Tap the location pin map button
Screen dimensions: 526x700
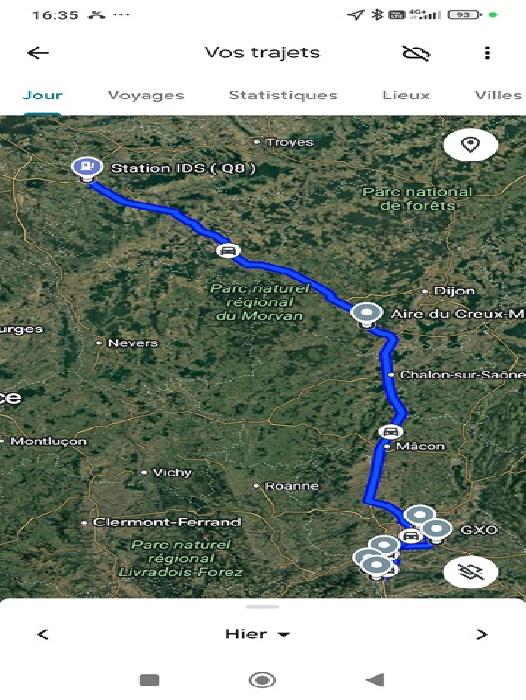click(471, 145)
